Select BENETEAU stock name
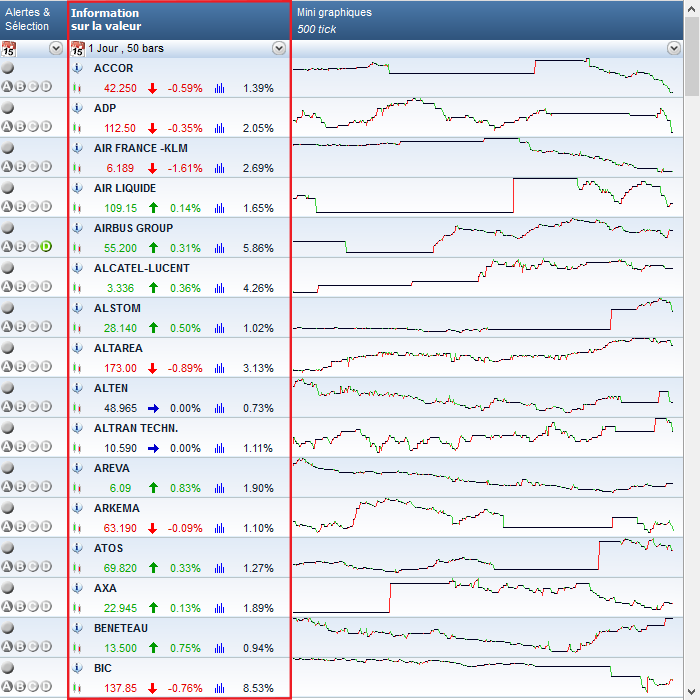 [x=121, y=628]
